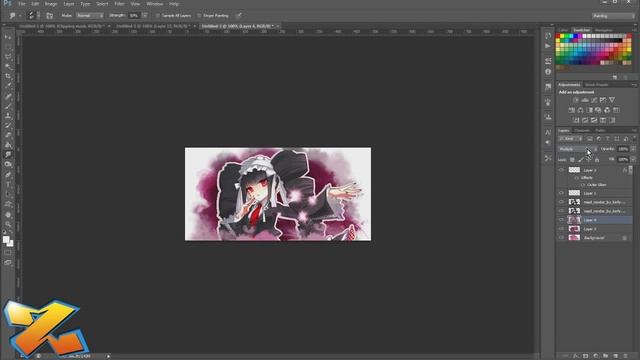Enable Sample All Layers checkbox

point(158,16)
